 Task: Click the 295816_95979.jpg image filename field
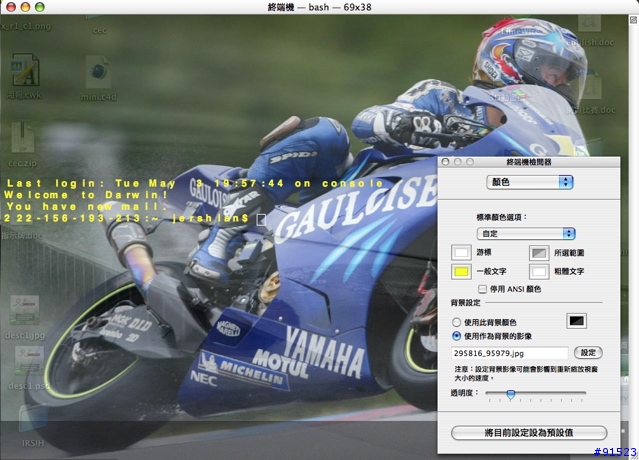[509, 353]
